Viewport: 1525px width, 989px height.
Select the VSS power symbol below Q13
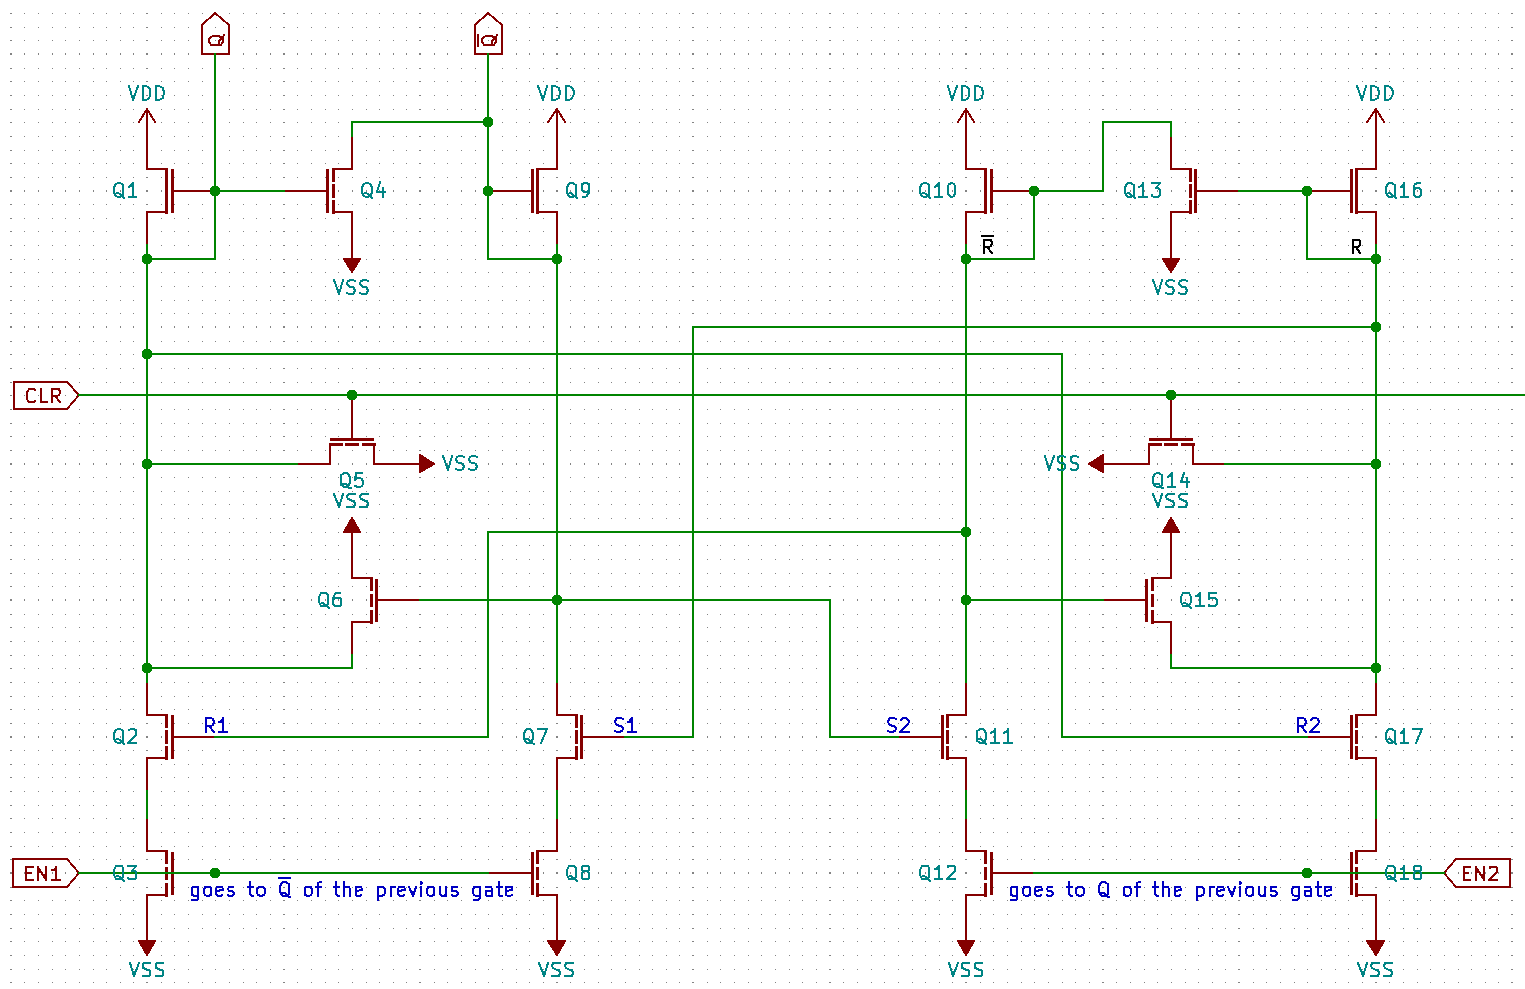(x=1171, y=277)
